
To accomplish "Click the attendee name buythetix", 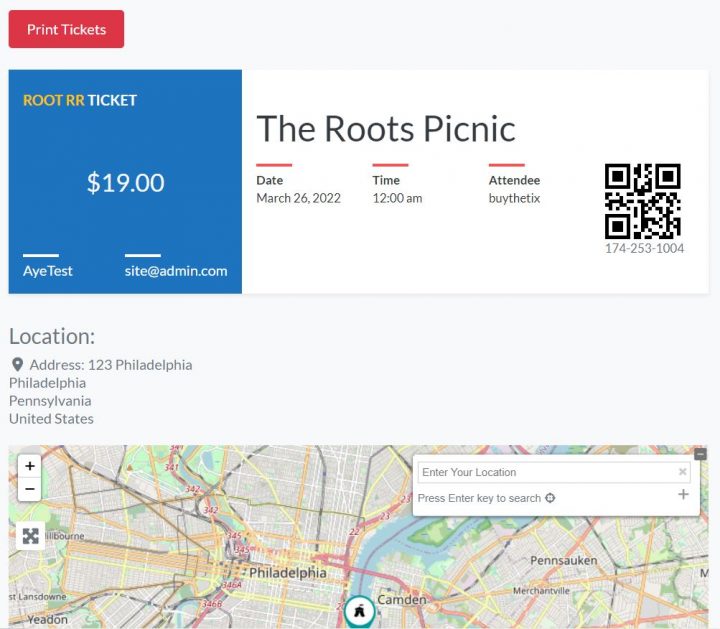I will [x=514, y=198].
